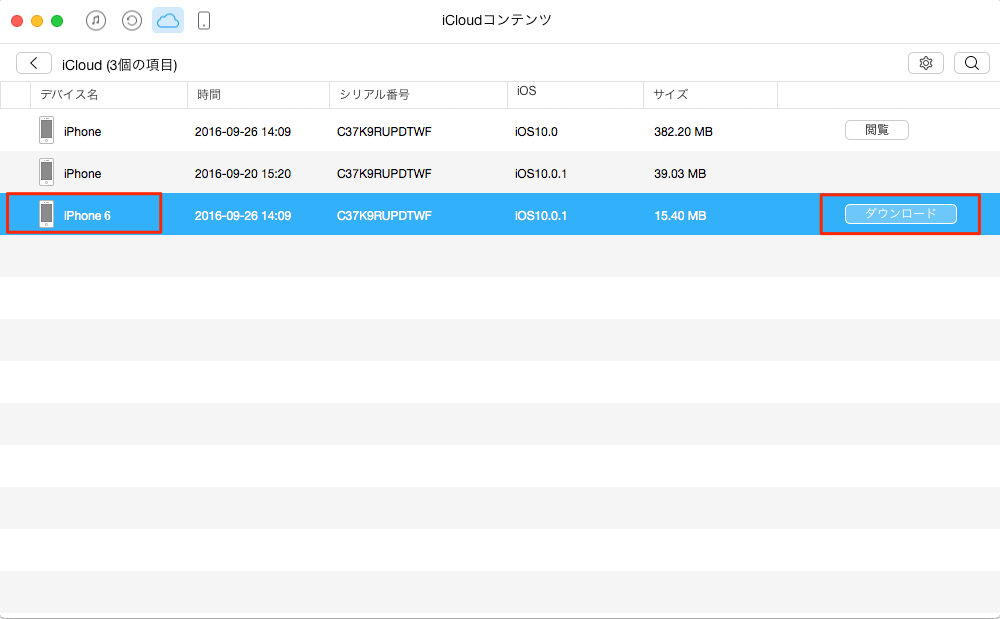Click serial C37K9RUPDTWF in the iOS10.0 row
This screenshot has height=619, width=1000.
click(384, 131)
